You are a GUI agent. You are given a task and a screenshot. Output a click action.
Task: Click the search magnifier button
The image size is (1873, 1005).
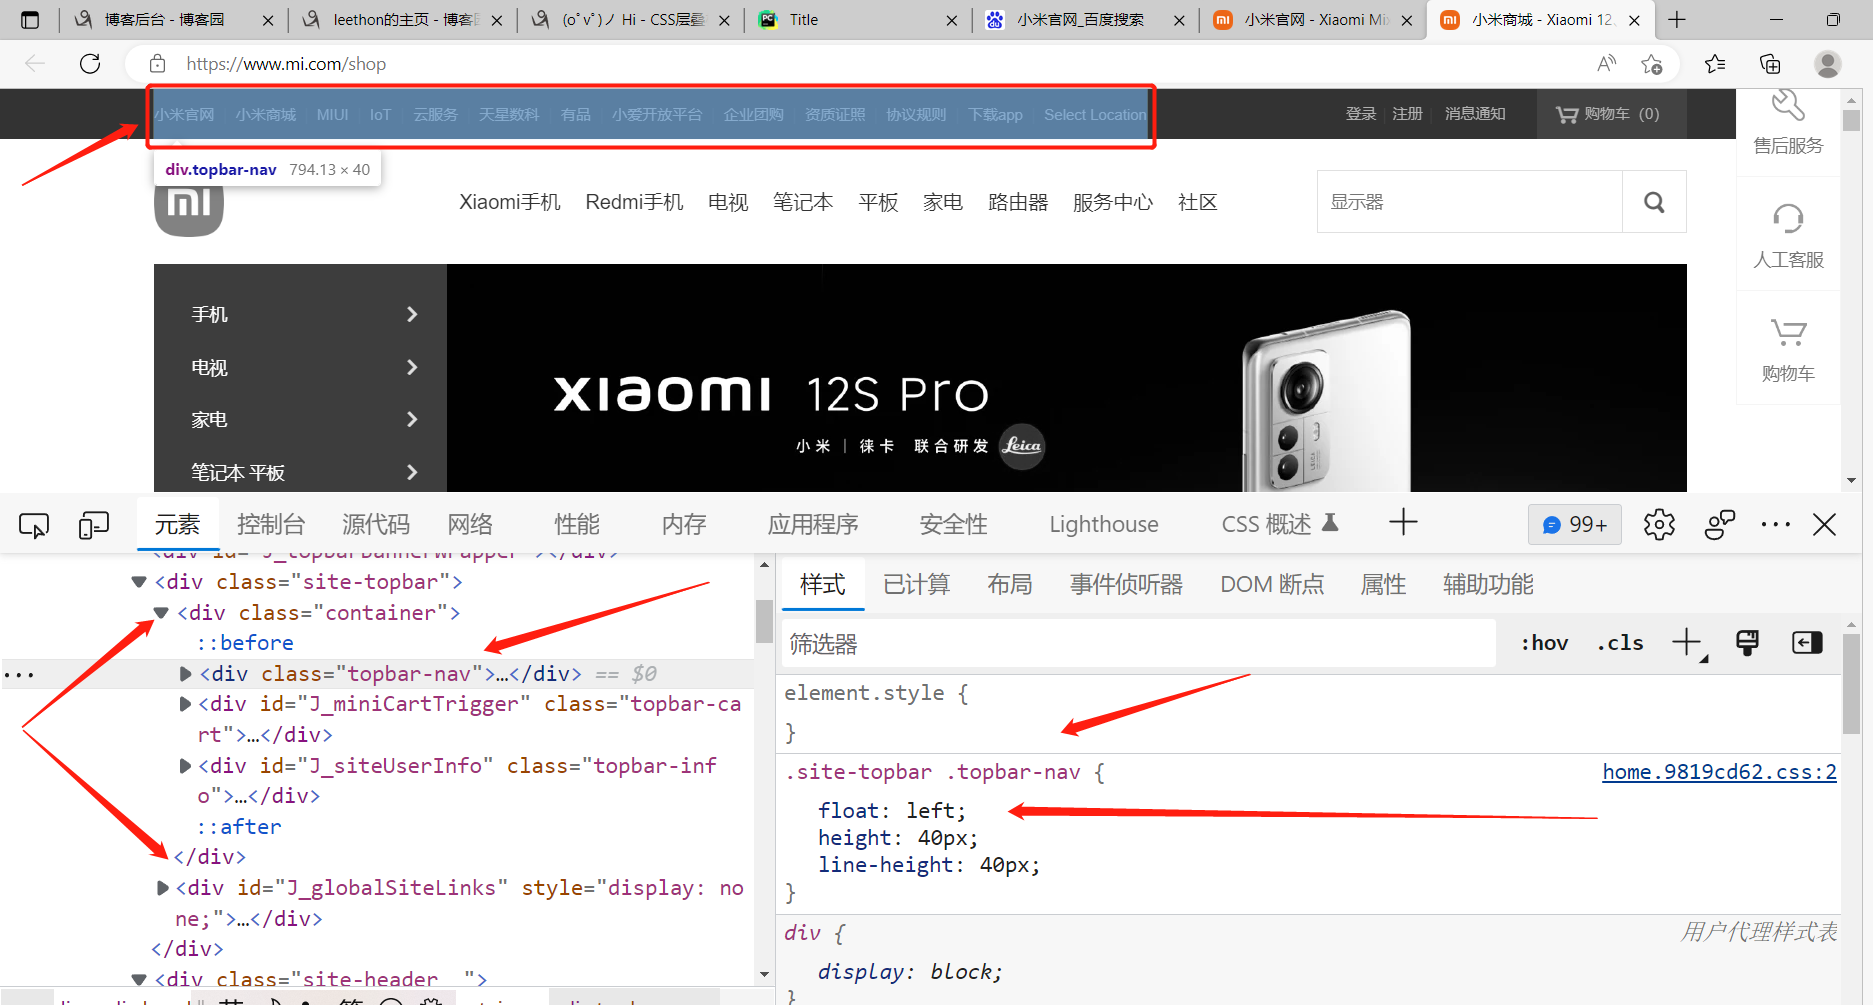coord(1654,202)
